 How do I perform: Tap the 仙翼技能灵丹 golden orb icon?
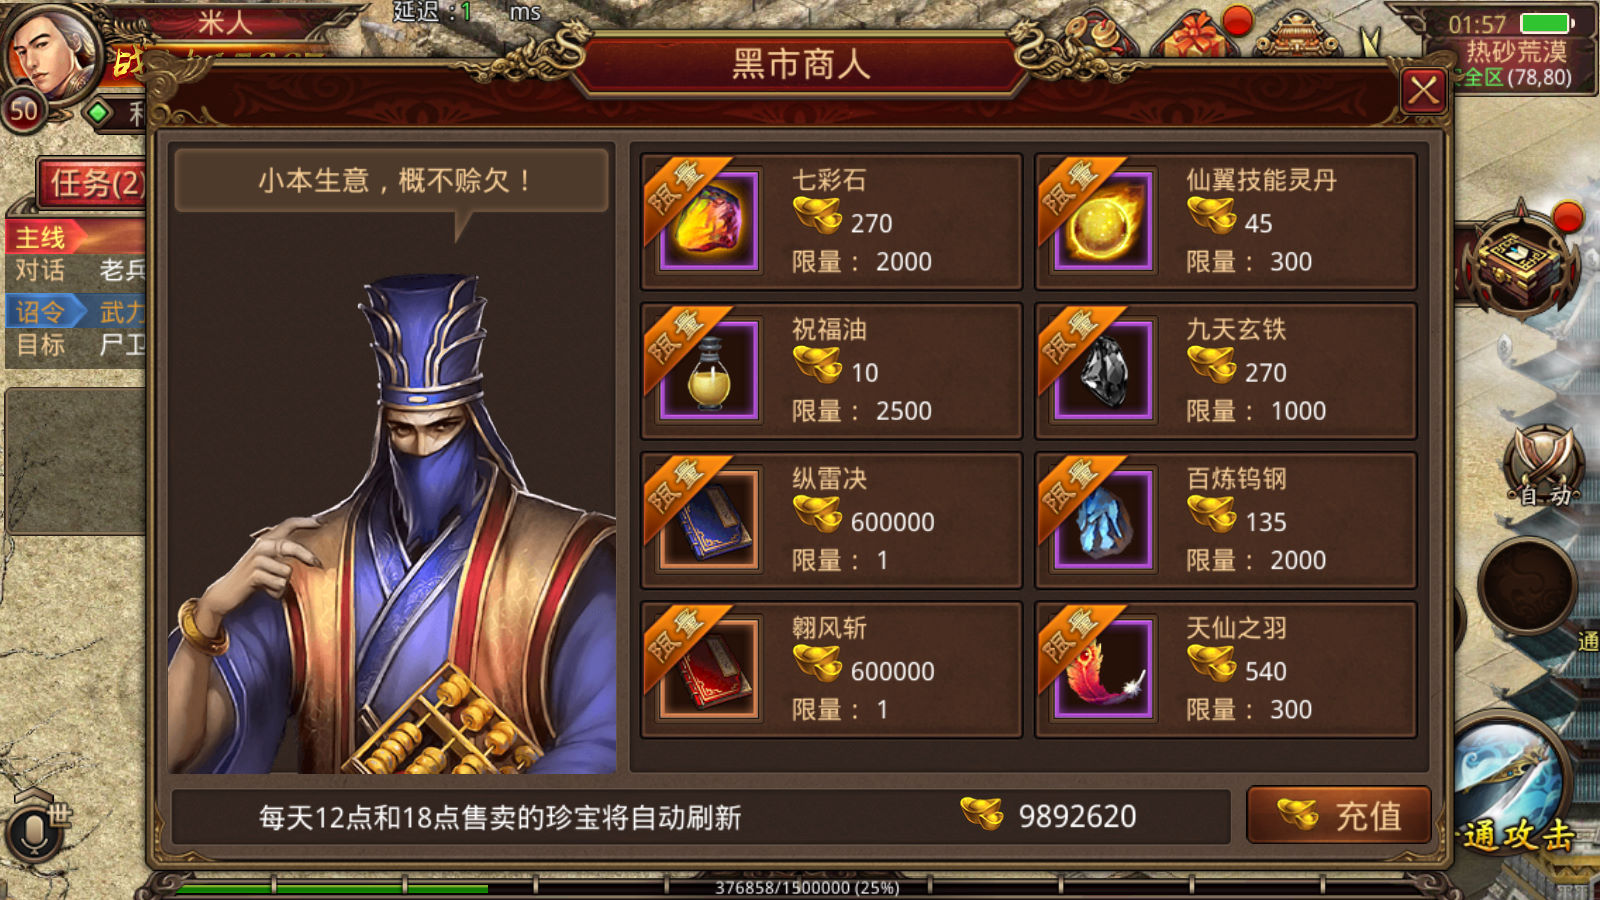pos(1102,221)
